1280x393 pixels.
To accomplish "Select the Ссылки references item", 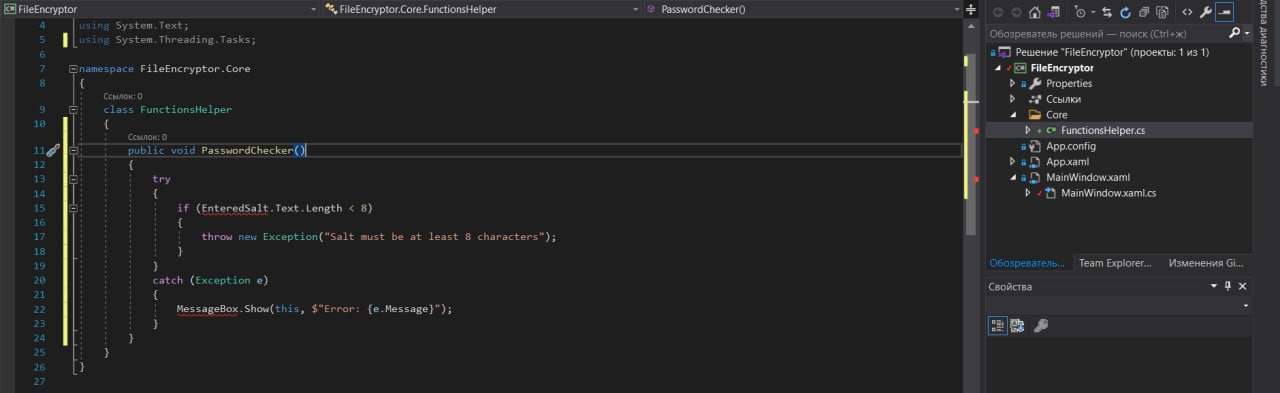I will point(1063,99).
